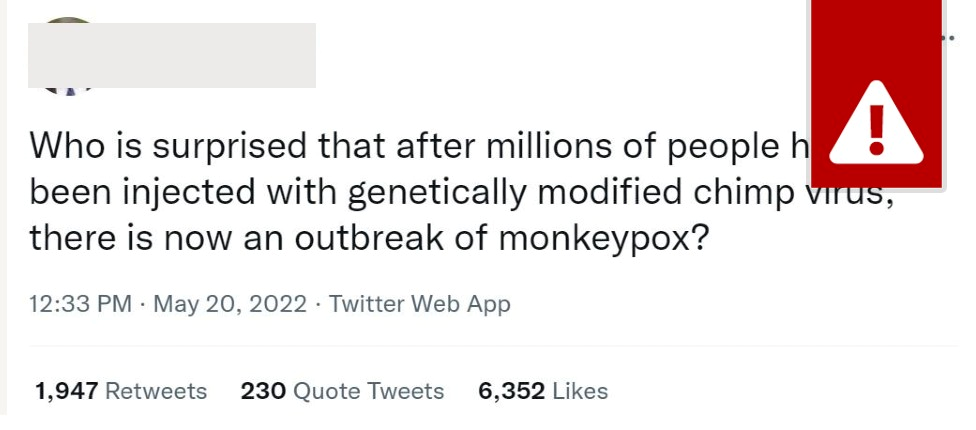Open the 230 Quote Tweets list
Image resolution: width=976 pixels, height=430 pixels.
(342, 391)
